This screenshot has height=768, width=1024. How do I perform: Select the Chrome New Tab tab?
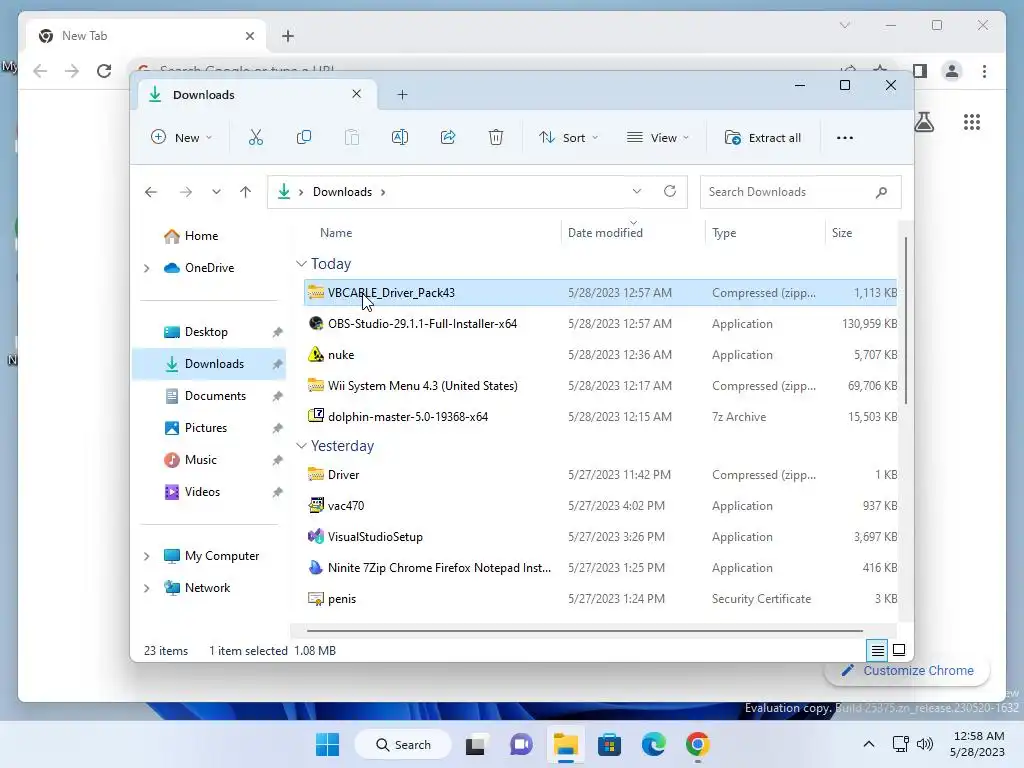145,36
